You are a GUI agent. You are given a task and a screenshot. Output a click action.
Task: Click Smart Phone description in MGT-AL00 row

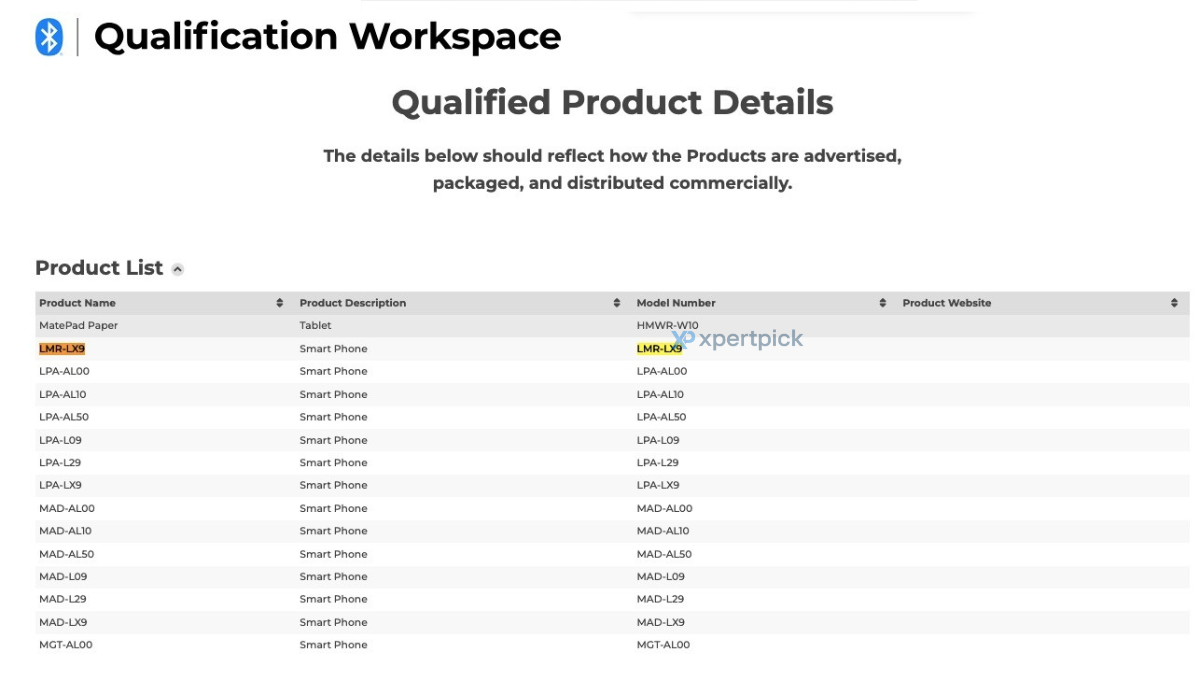tap(334, 645)
